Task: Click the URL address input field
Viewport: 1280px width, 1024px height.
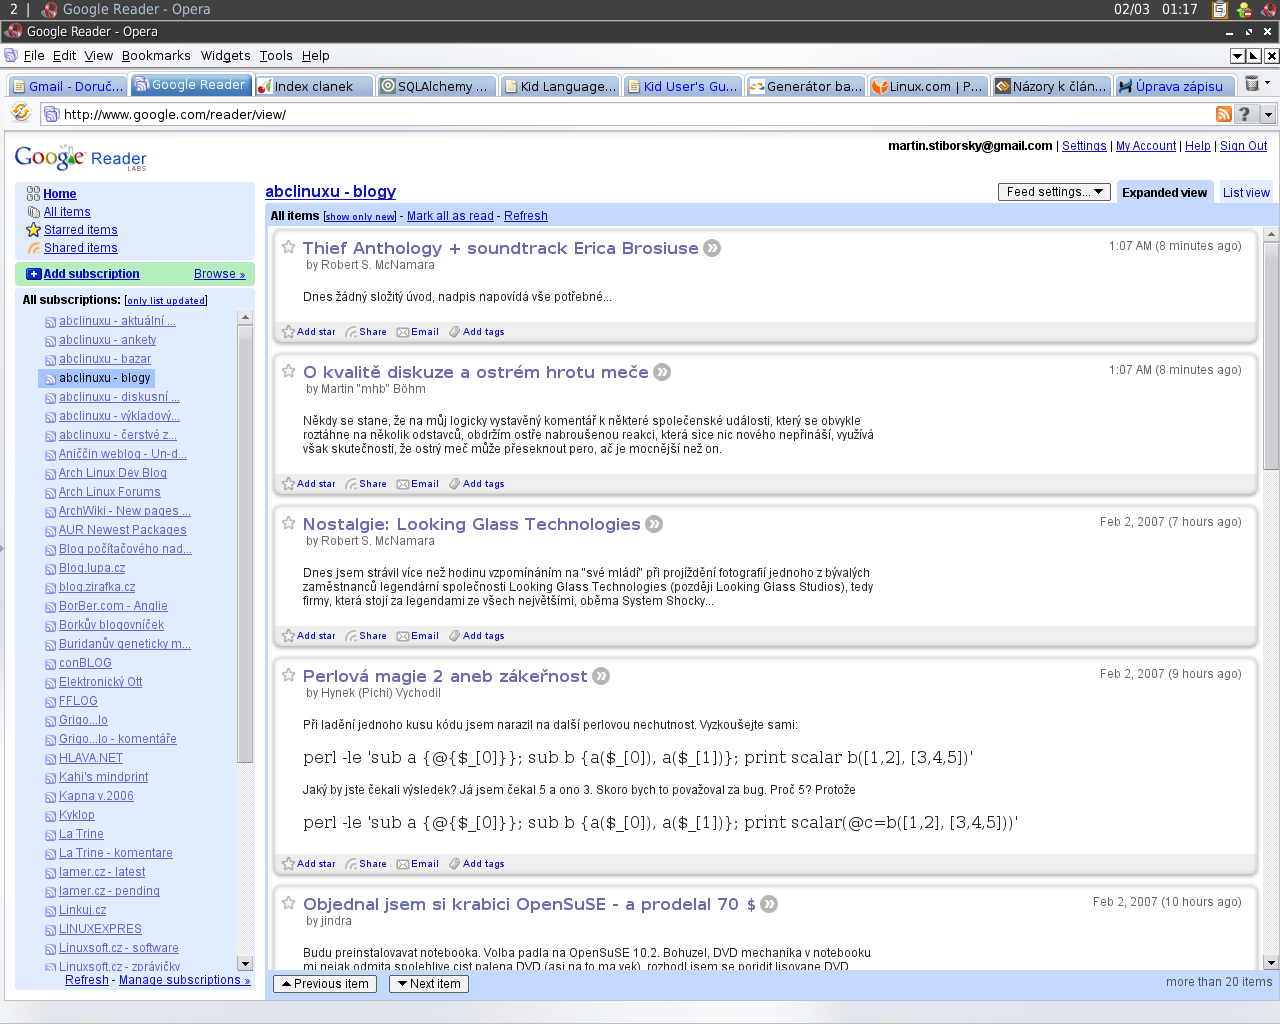Action: (634, 114)
